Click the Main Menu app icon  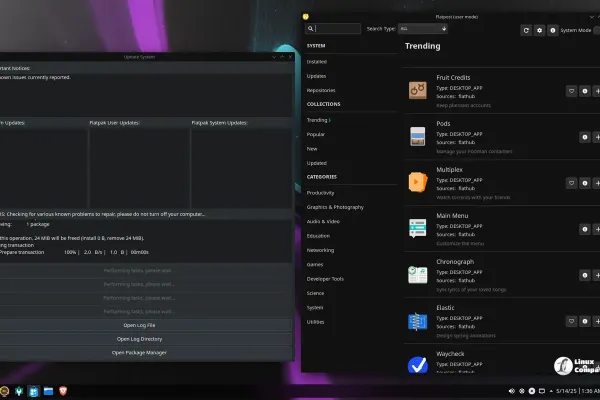click(x=417, y=228)
